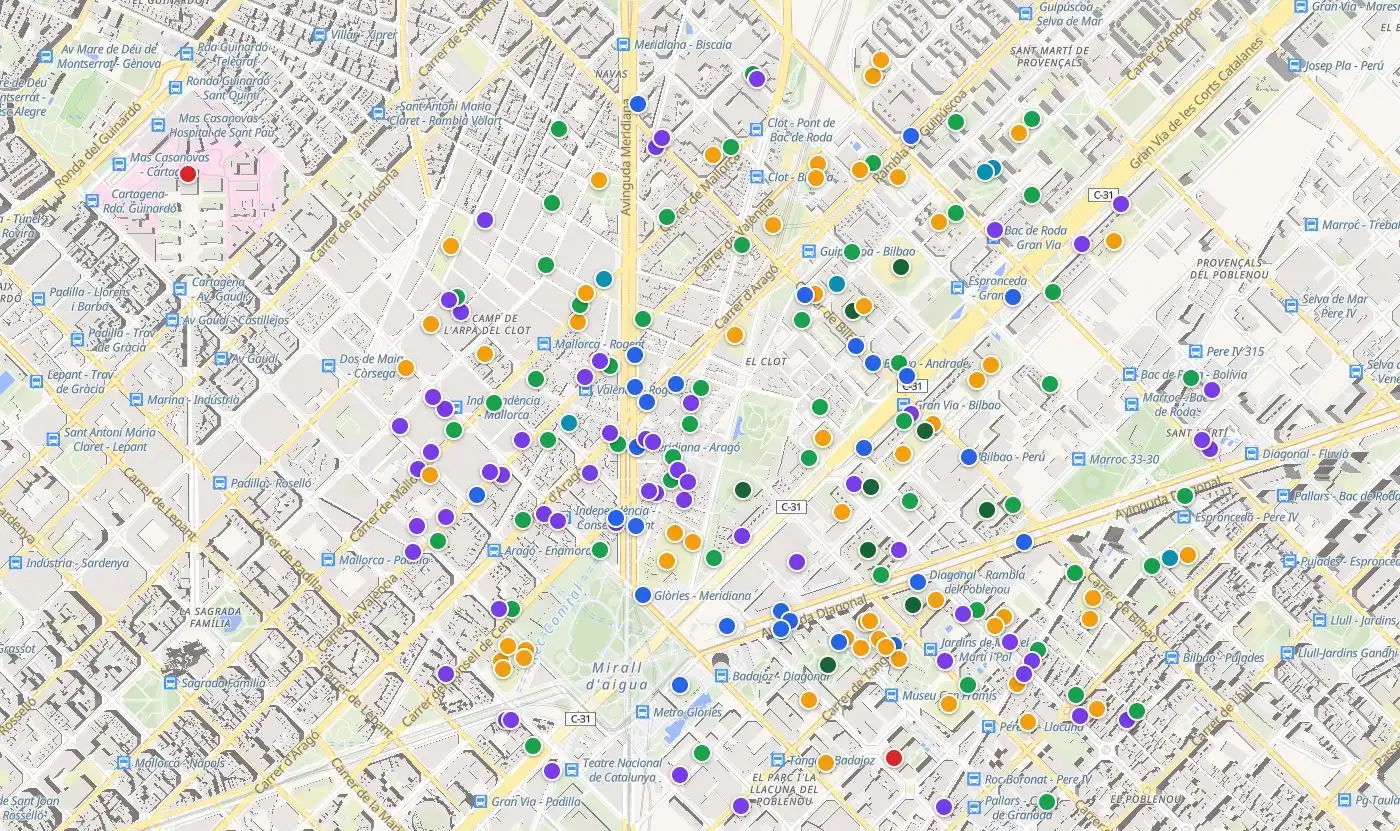This screenshot has height=831, width=1400.
Task: Select the SANT MARTÍ DE PROVENÇALS label
Action: pyautogui.click(x=1049, y=56)
